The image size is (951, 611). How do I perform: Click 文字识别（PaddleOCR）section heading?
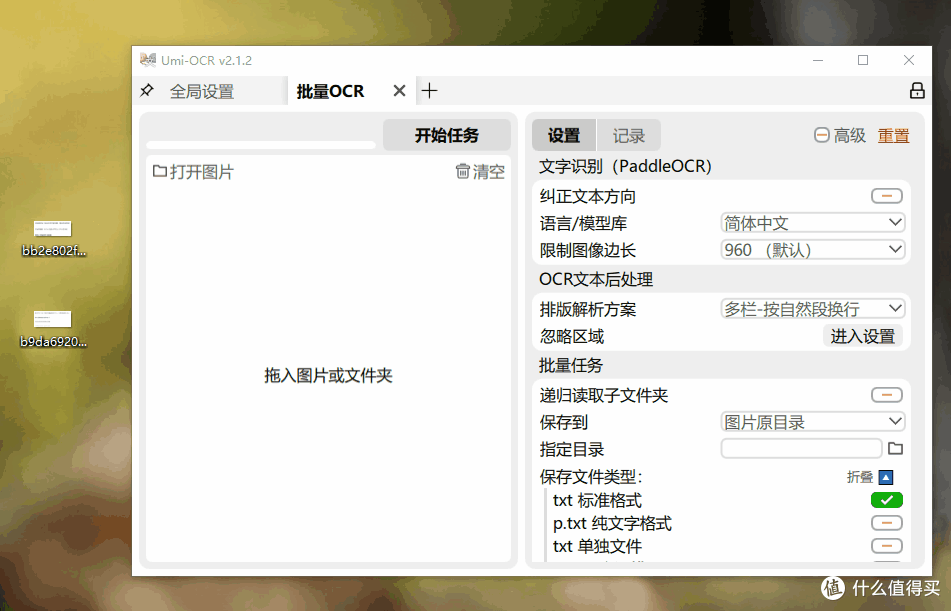tap(625, 166)
